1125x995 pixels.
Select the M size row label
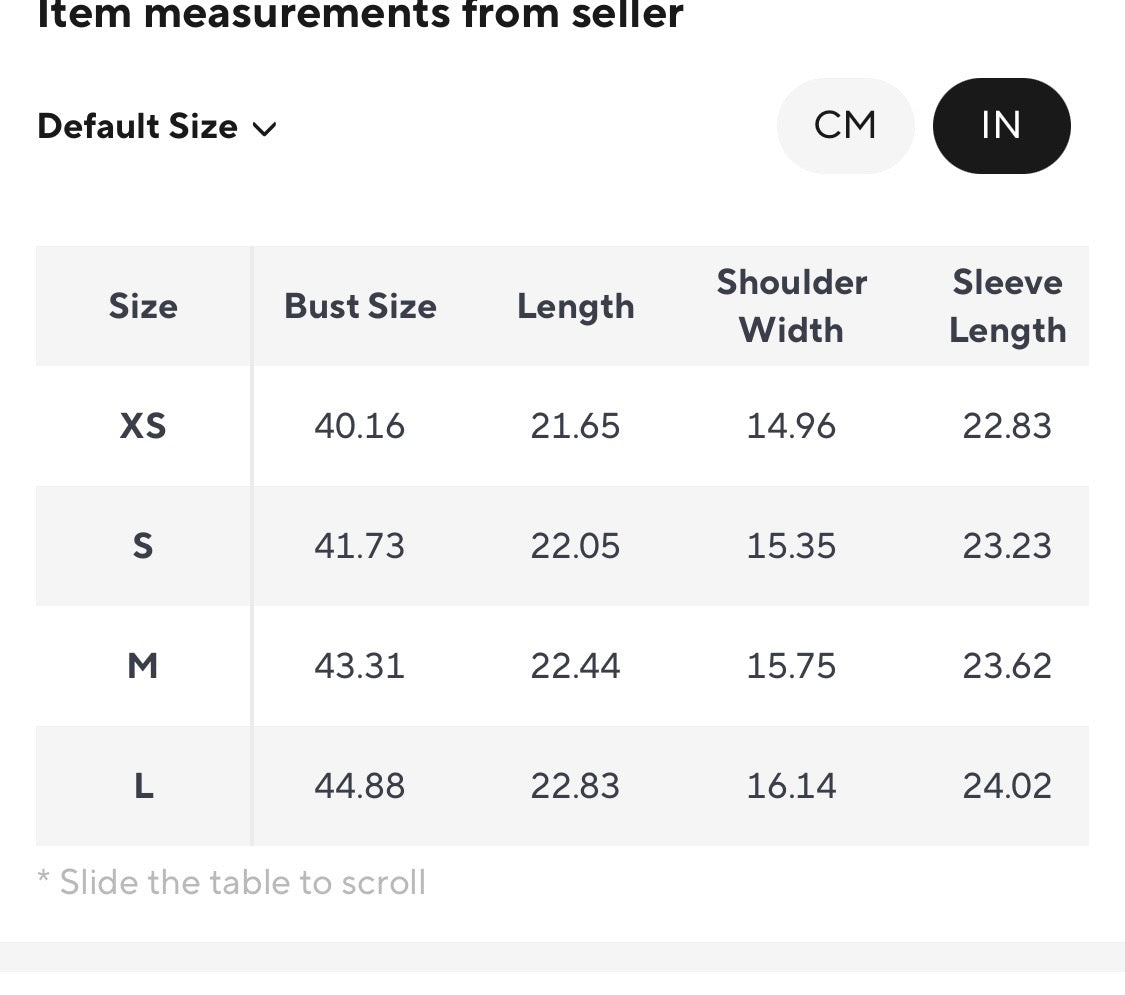143,666
